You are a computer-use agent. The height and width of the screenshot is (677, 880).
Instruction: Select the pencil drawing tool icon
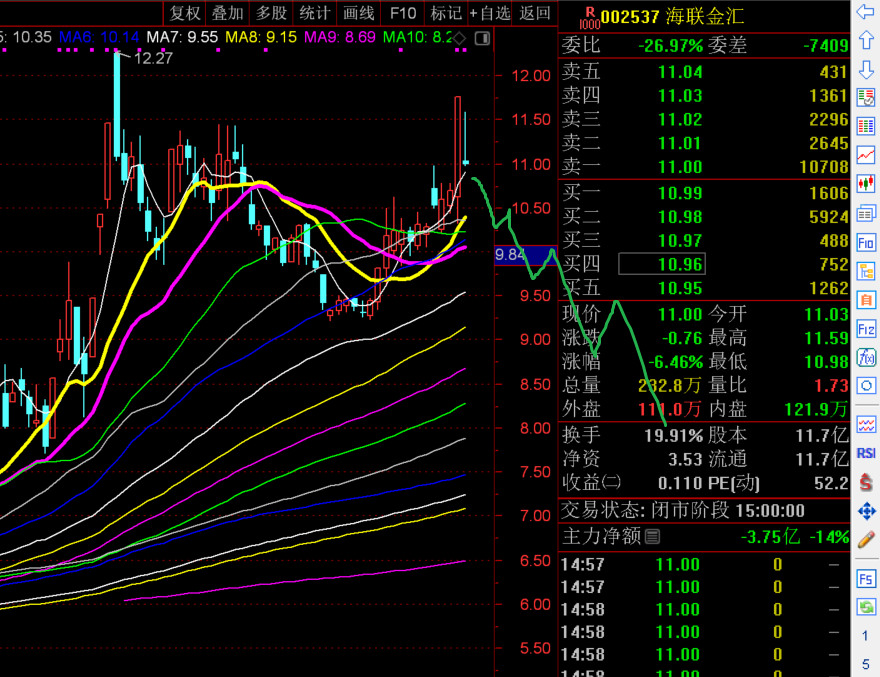[x=866, y=540]
